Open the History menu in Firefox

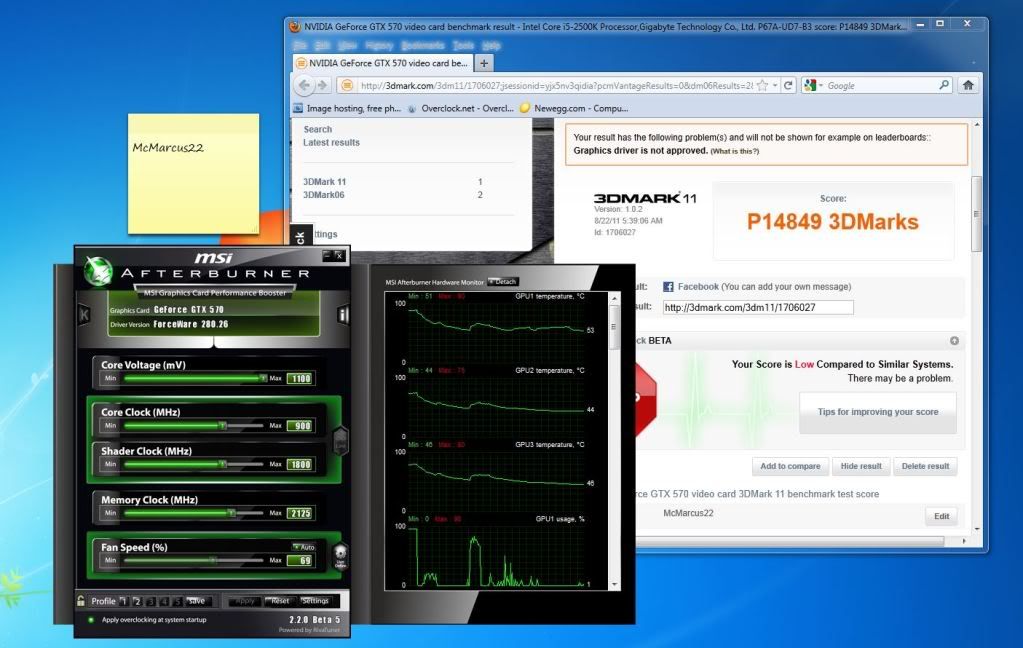pos(379,45)
